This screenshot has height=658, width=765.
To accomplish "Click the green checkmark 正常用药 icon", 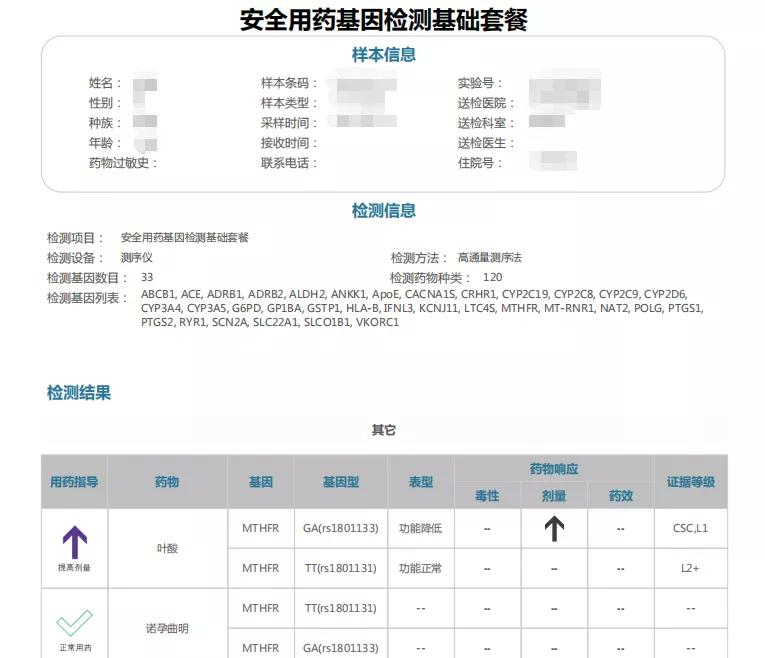I will click(x=74, y=623).
